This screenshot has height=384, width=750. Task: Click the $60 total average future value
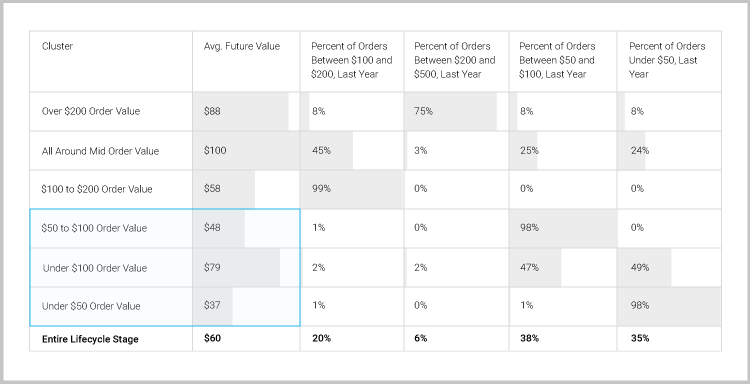tap(212, 339)
